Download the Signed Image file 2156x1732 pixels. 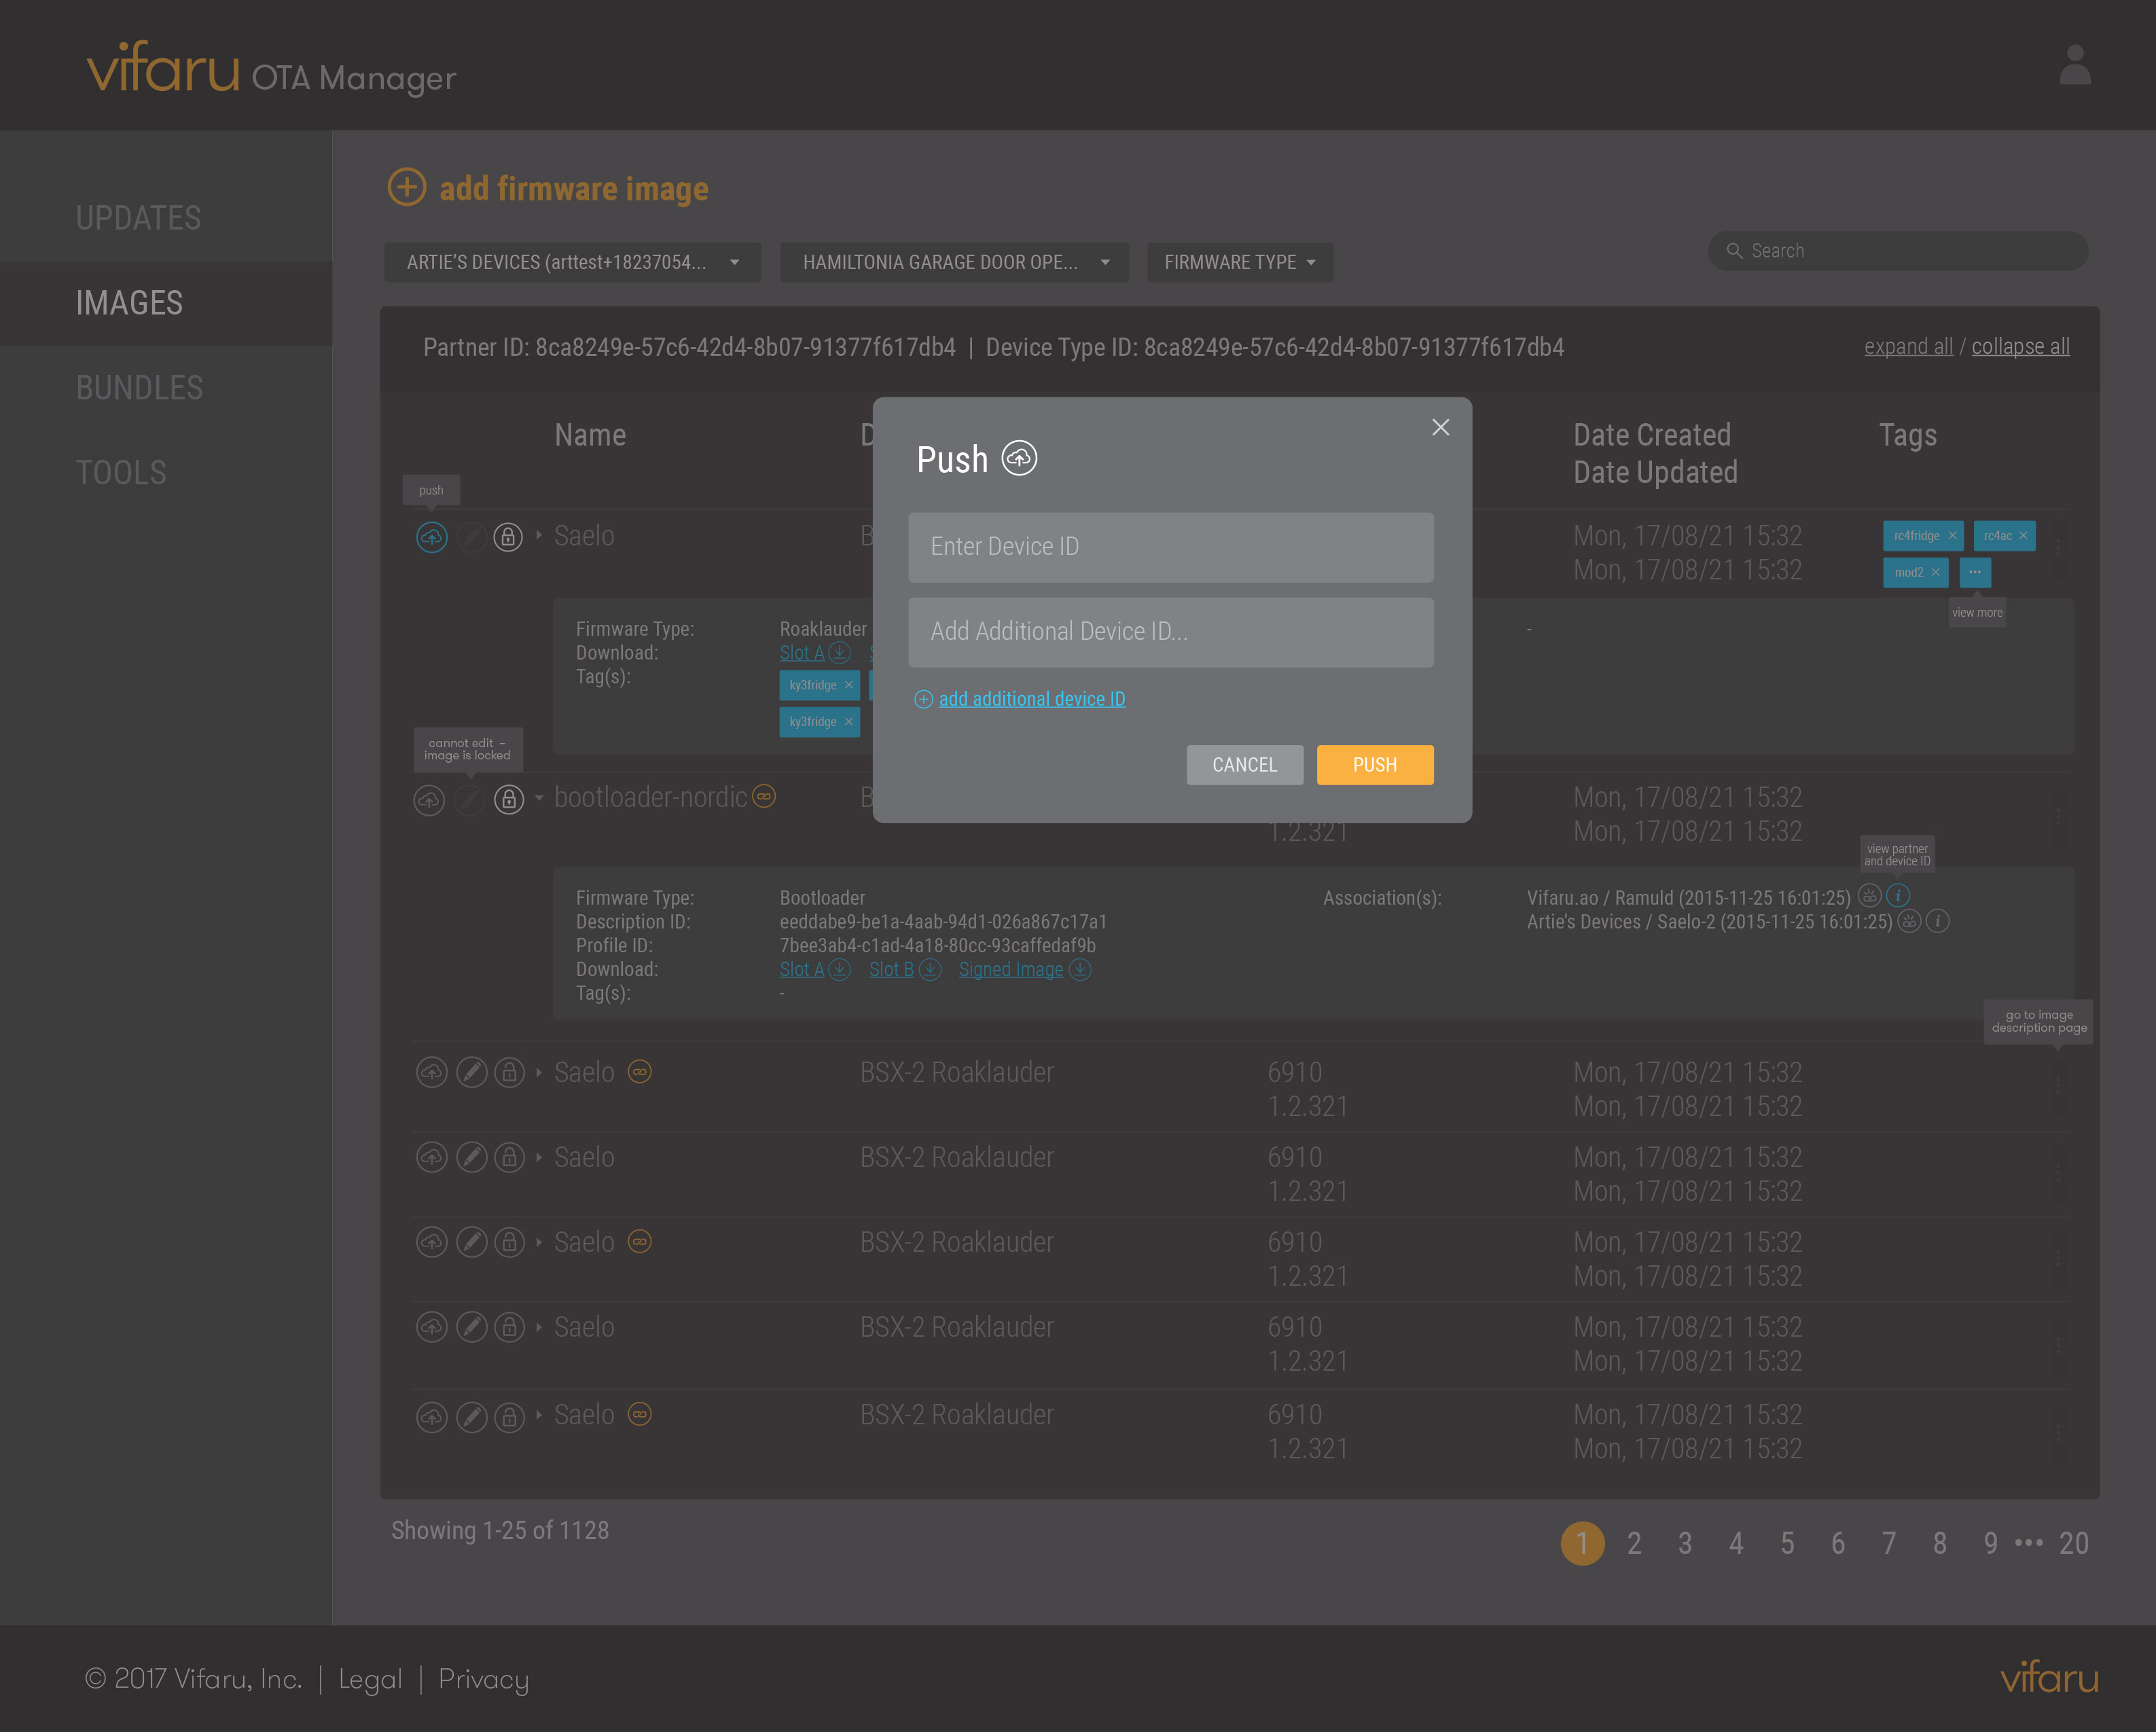[1024, 969]
